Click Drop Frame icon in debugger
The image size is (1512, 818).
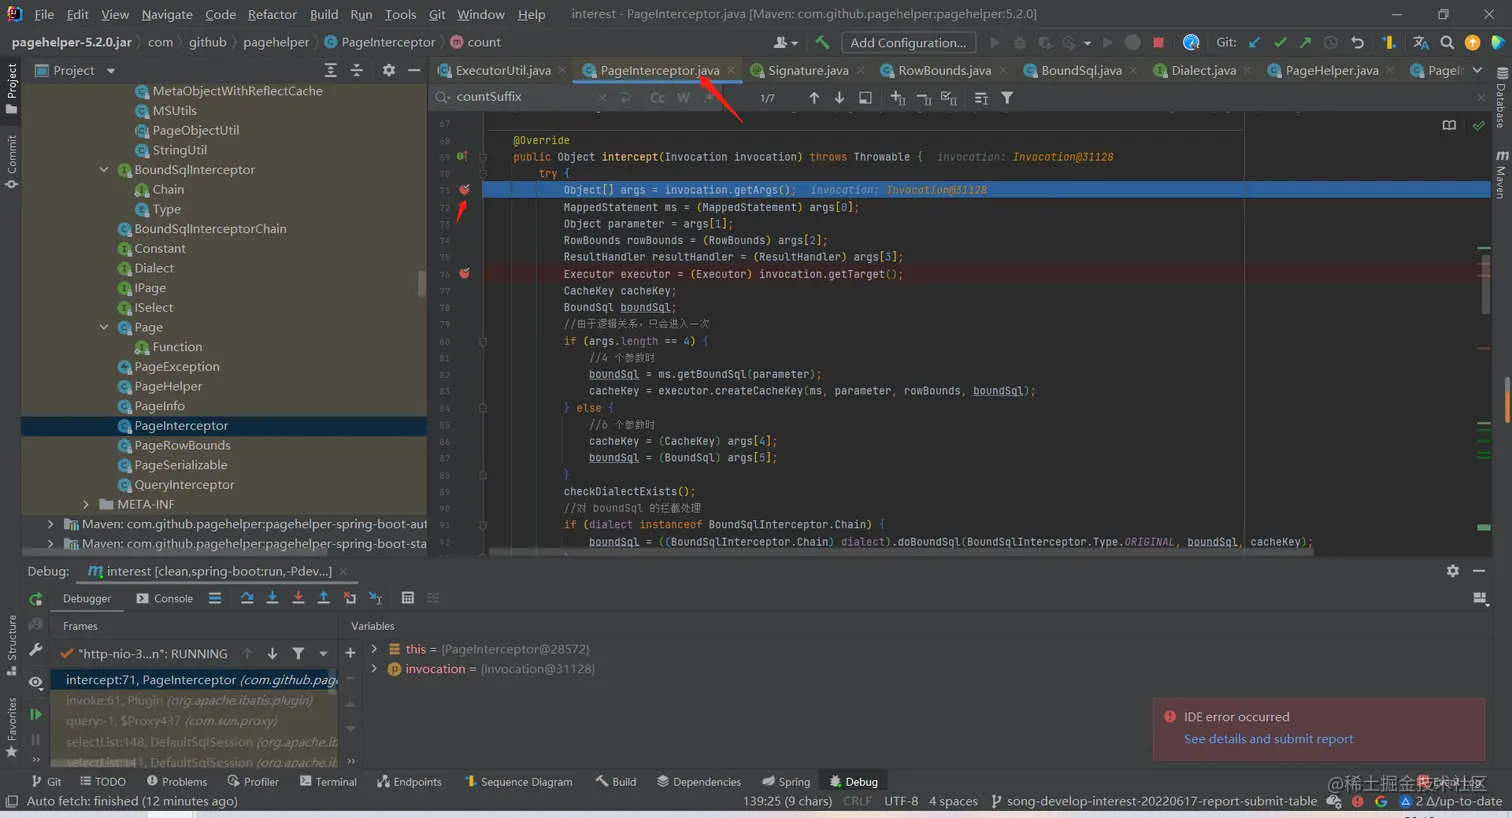pyautogui.click(x=349, y=598)
